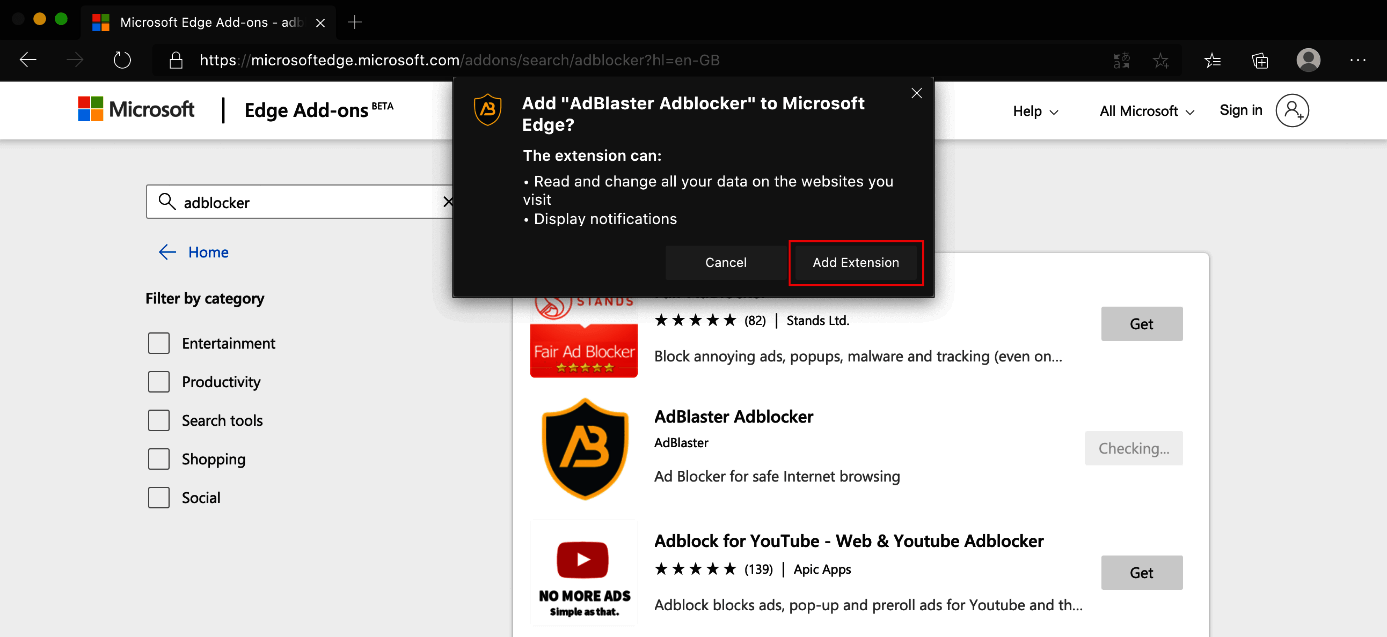Image resolution: width=1387 pixels, height=637 pixels.
Task: Click the Filter by category heading
Action: (205, 298)
